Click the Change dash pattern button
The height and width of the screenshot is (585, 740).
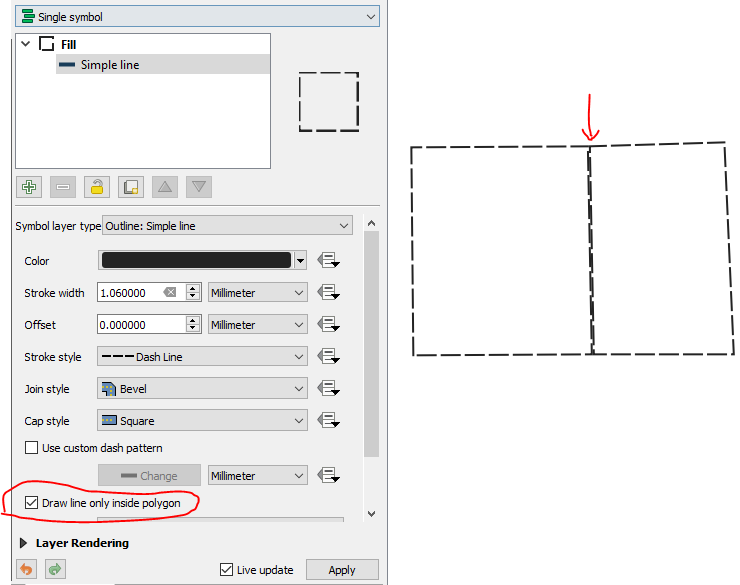[149, 476]
